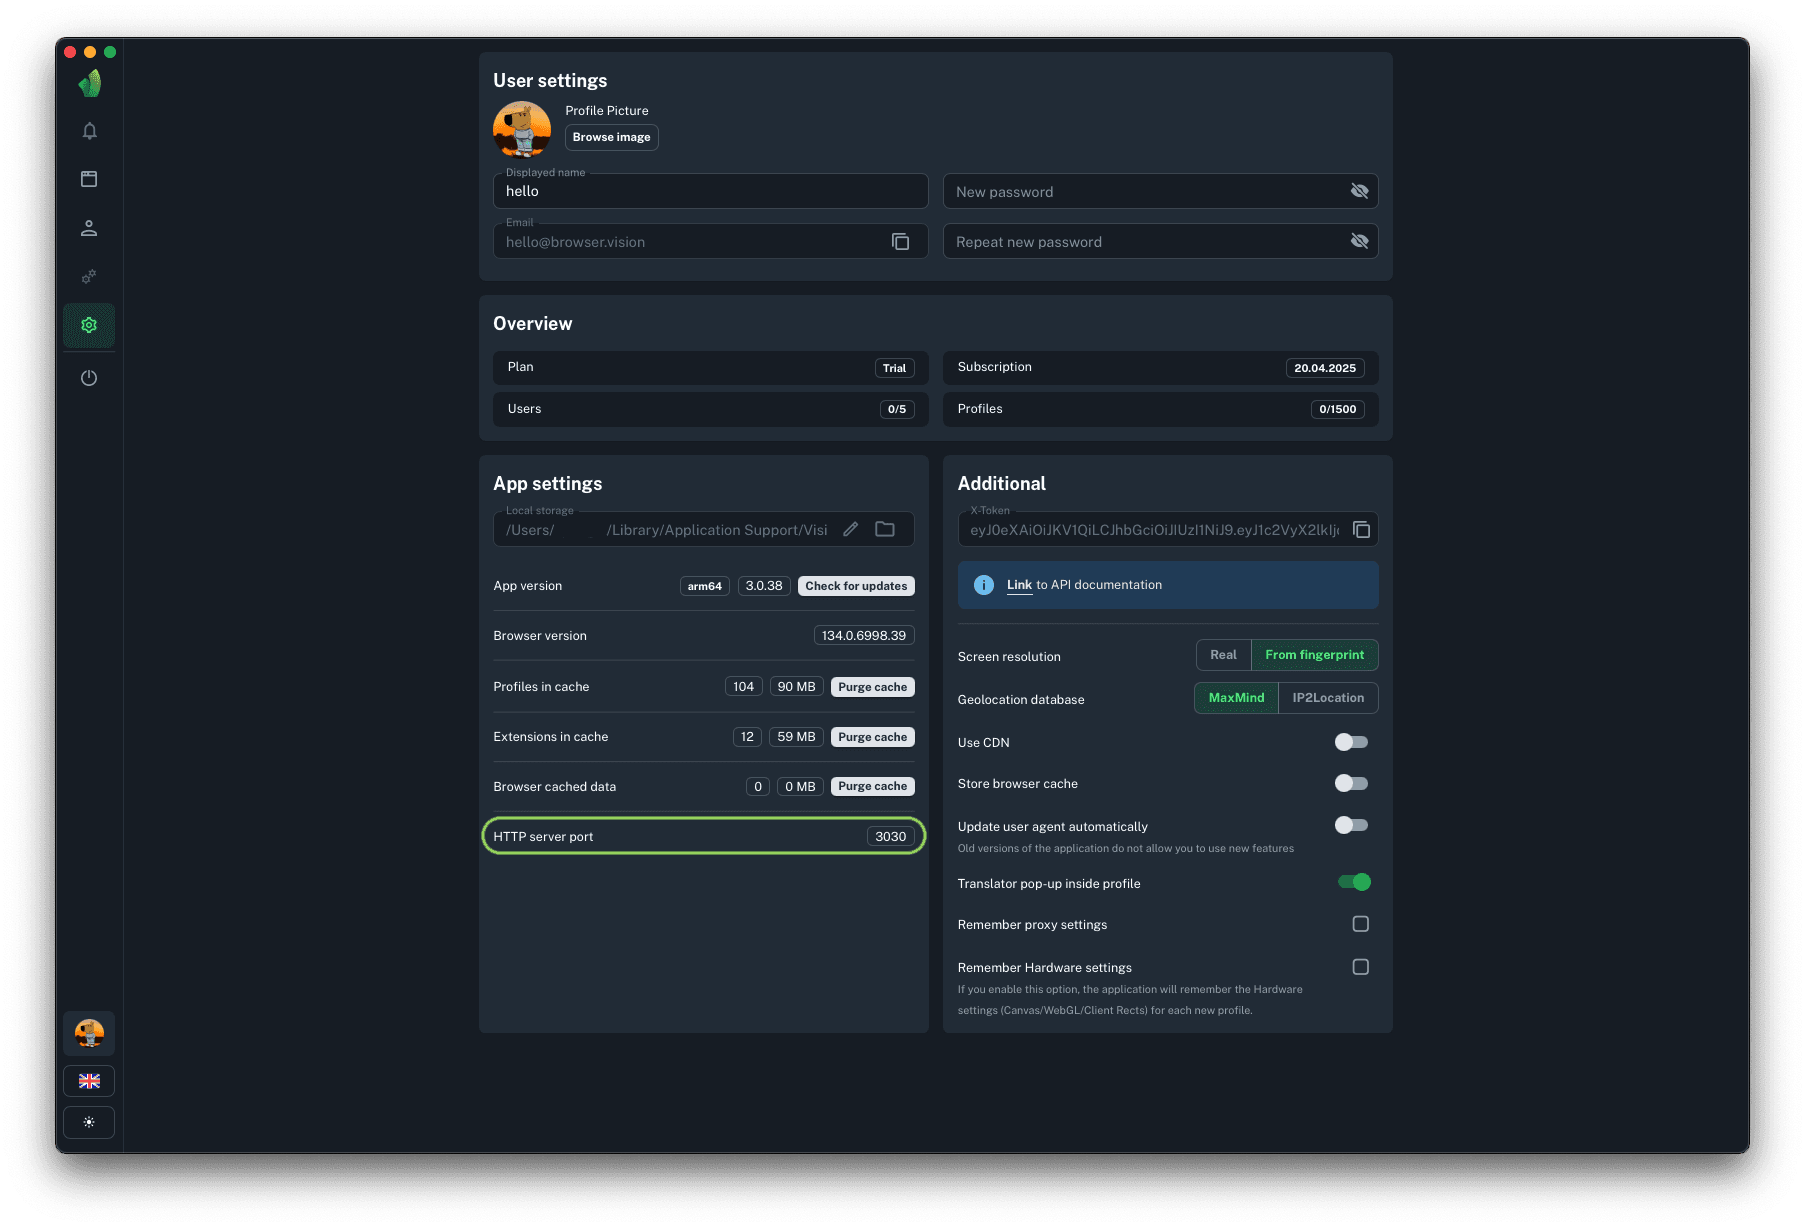Image resolution: width=1805 pixels, height=1227 pixels.
Task: Enable the Use CDN switch
Action: click(1351, 742)
